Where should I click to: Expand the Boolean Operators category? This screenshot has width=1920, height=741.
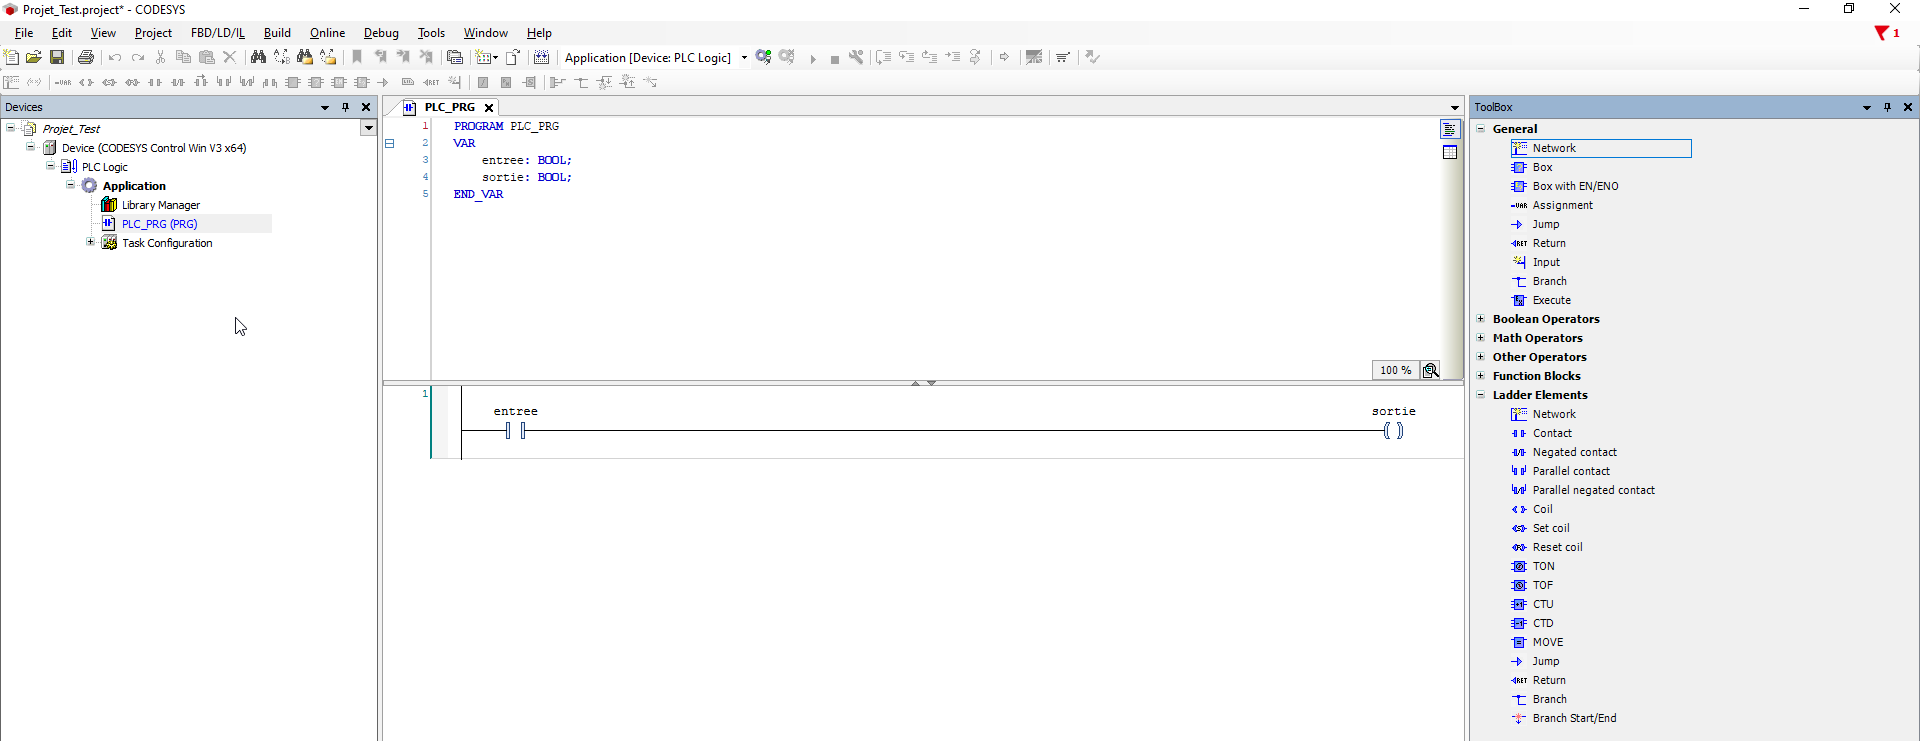coord(1481,319)
